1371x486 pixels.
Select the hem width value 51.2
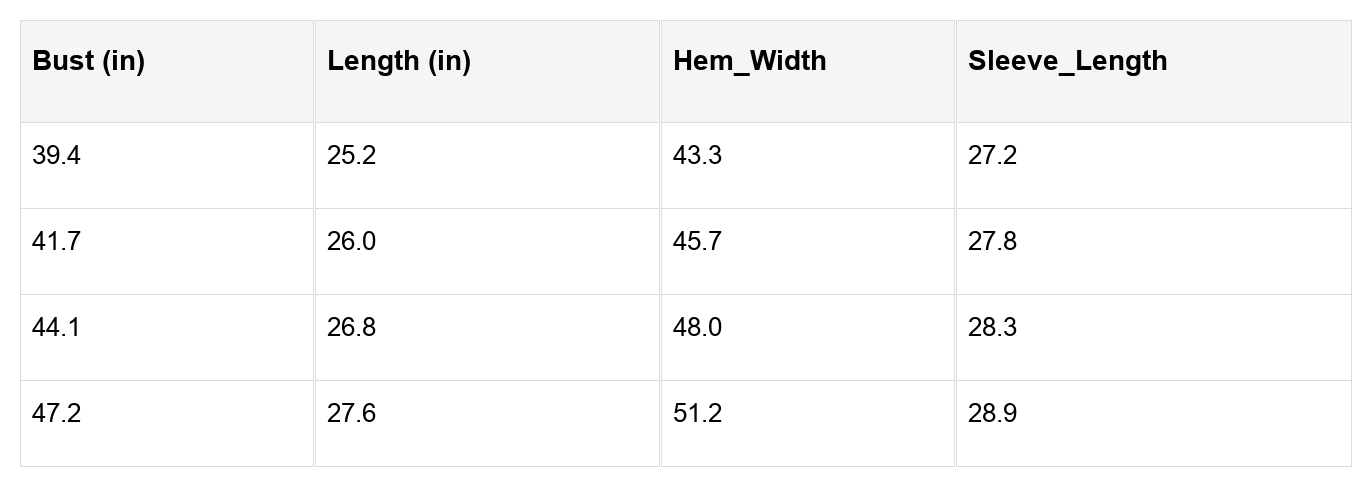[697, 414]
